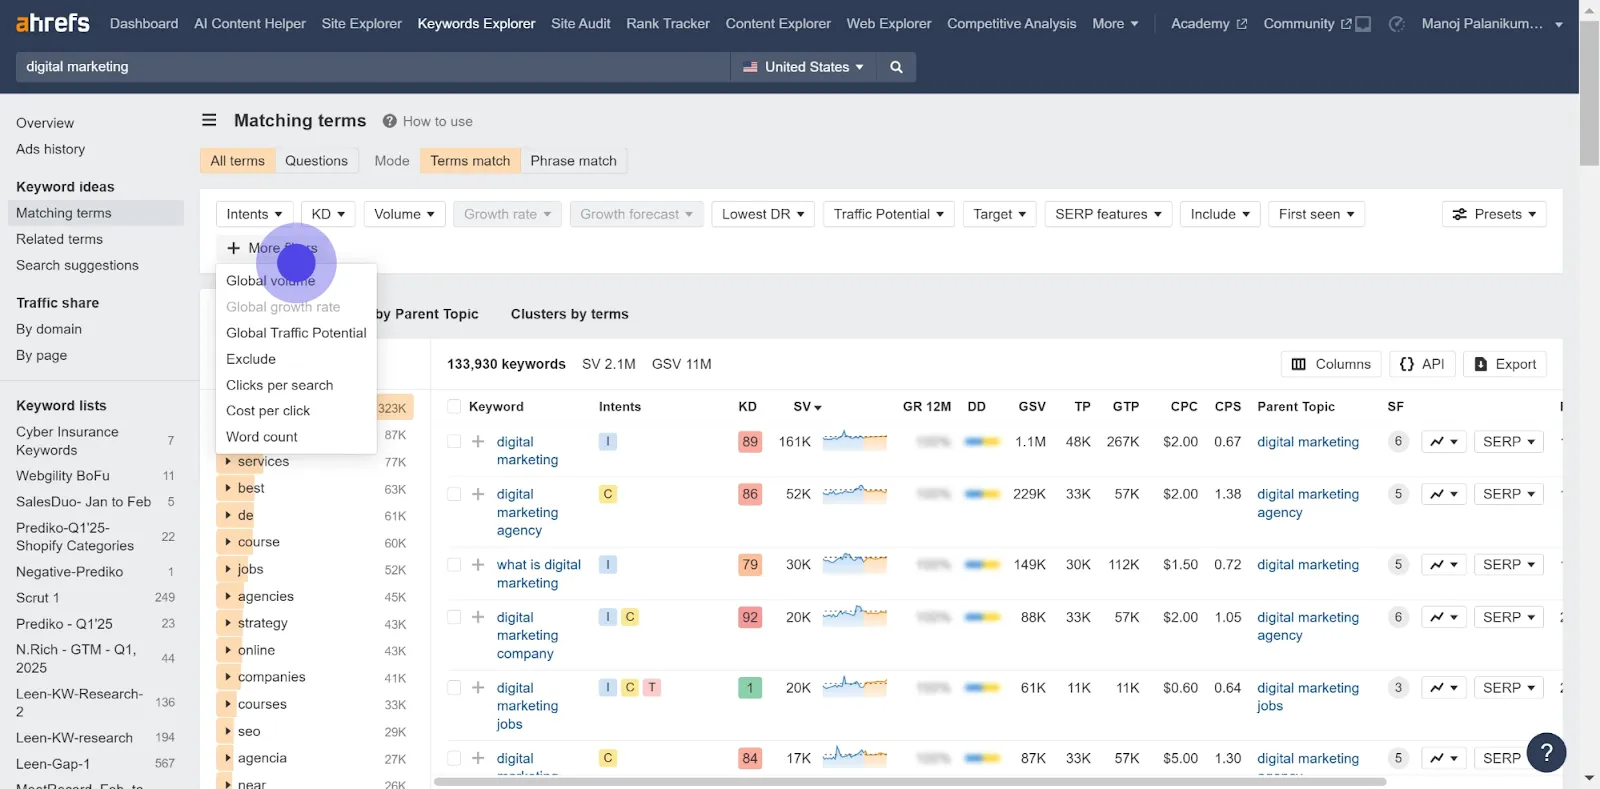
Task: Select the All terms toggle
Action: point(237,160)
